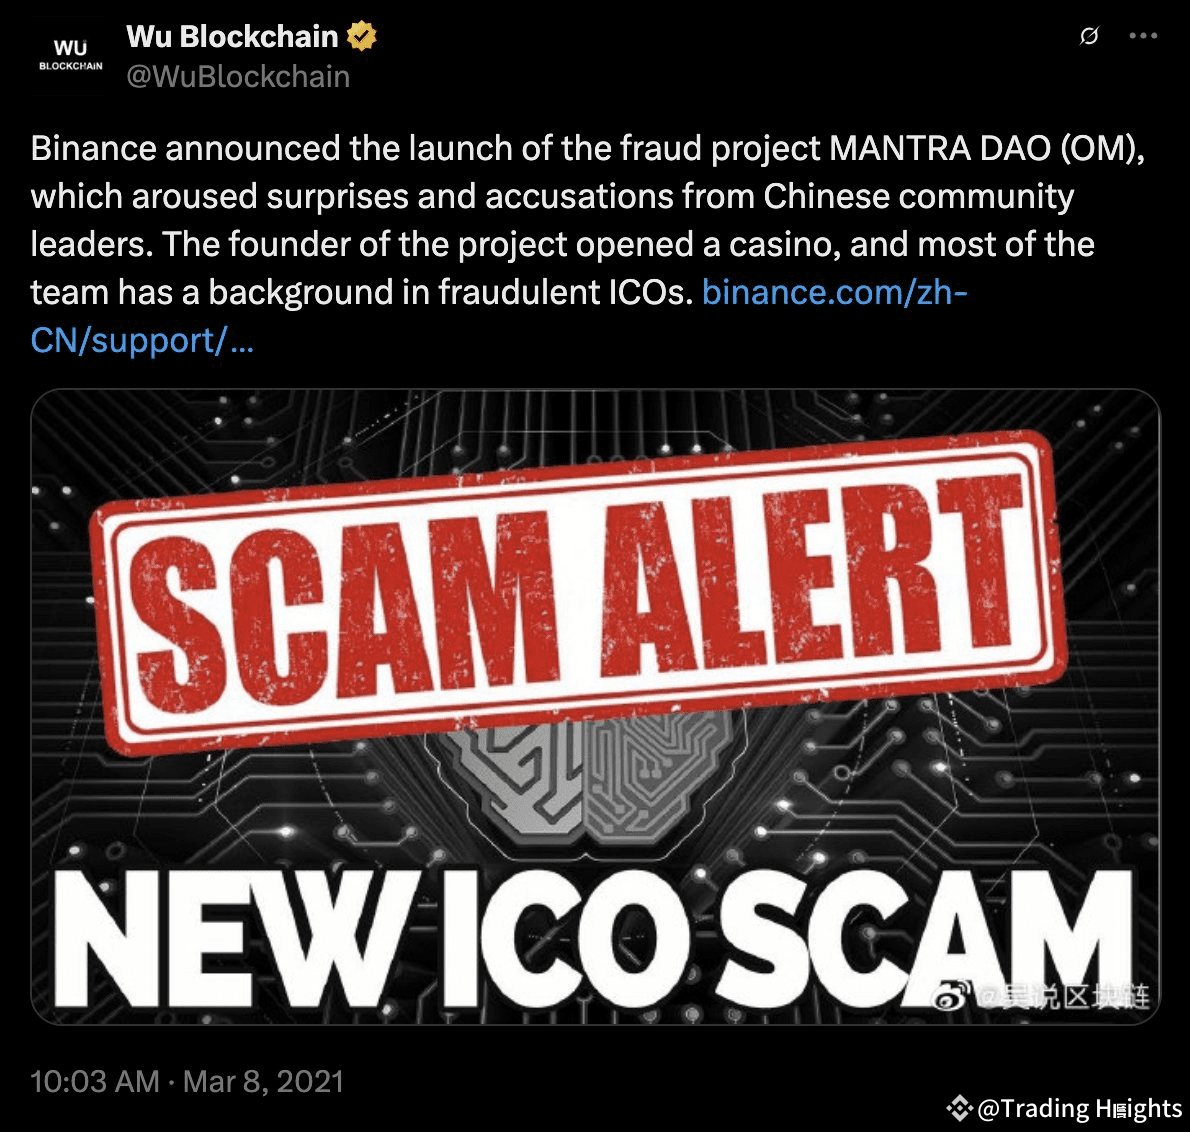Click the Binance diamond logo watermark
The height and width of the screenshot is (1132, 1190).
click(959, 1108)
